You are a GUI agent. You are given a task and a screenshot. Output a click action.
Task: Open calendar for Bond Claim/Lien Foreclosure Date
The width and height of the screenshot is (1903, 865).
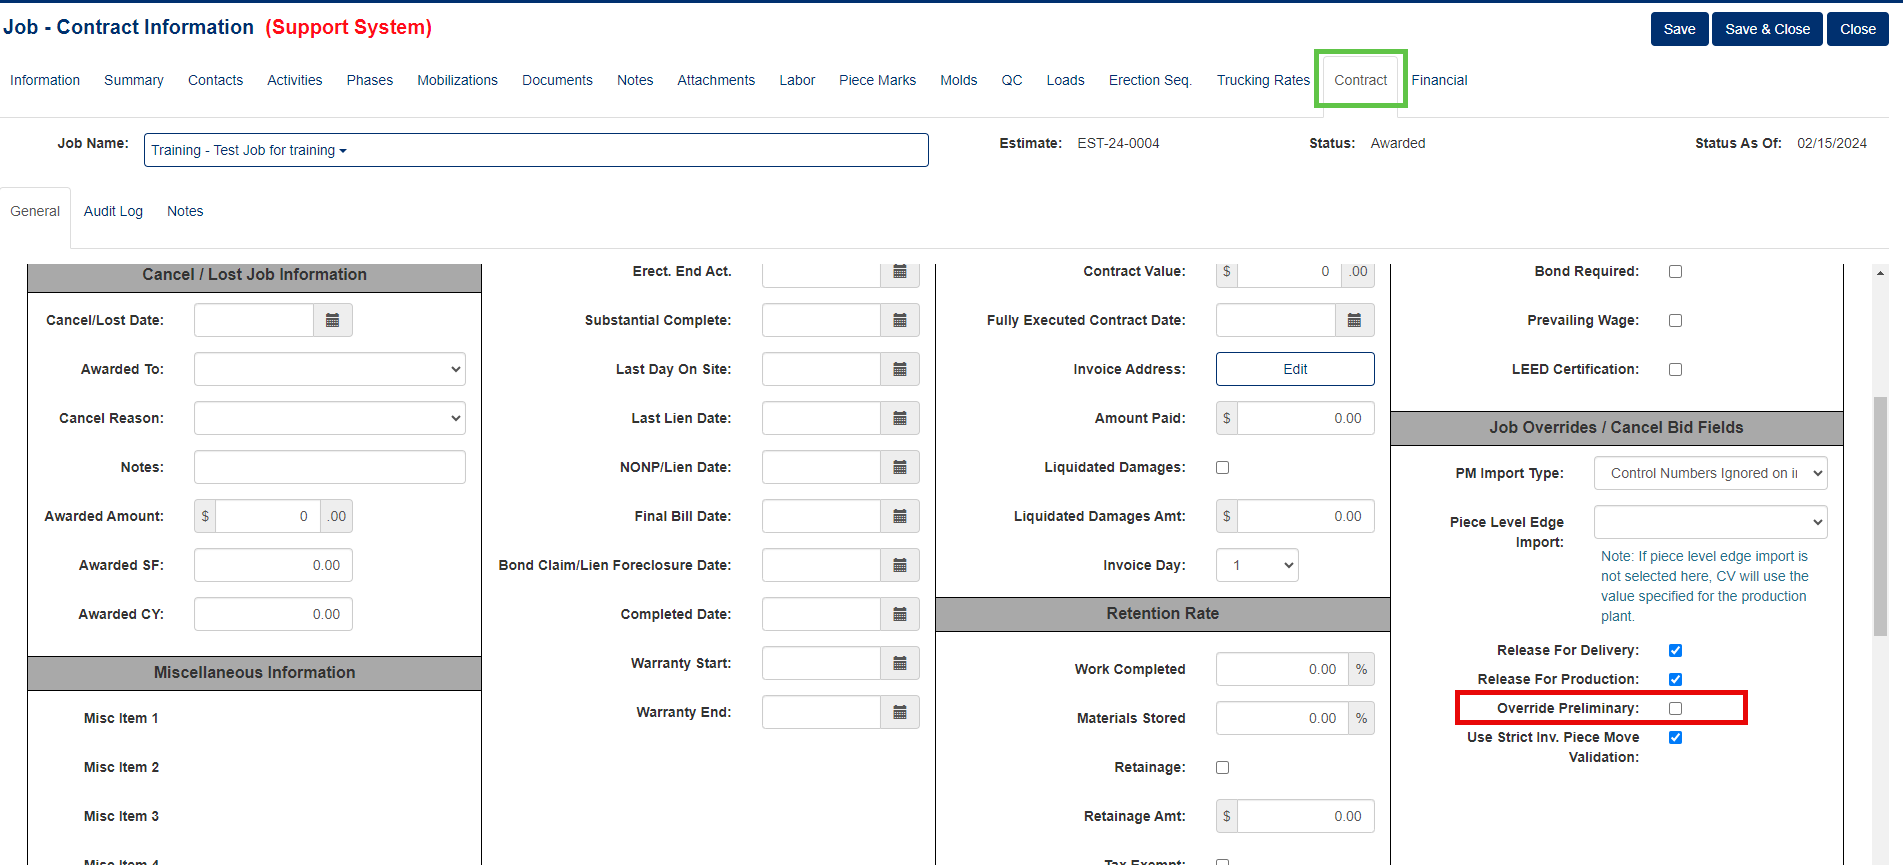coord(900,565)
